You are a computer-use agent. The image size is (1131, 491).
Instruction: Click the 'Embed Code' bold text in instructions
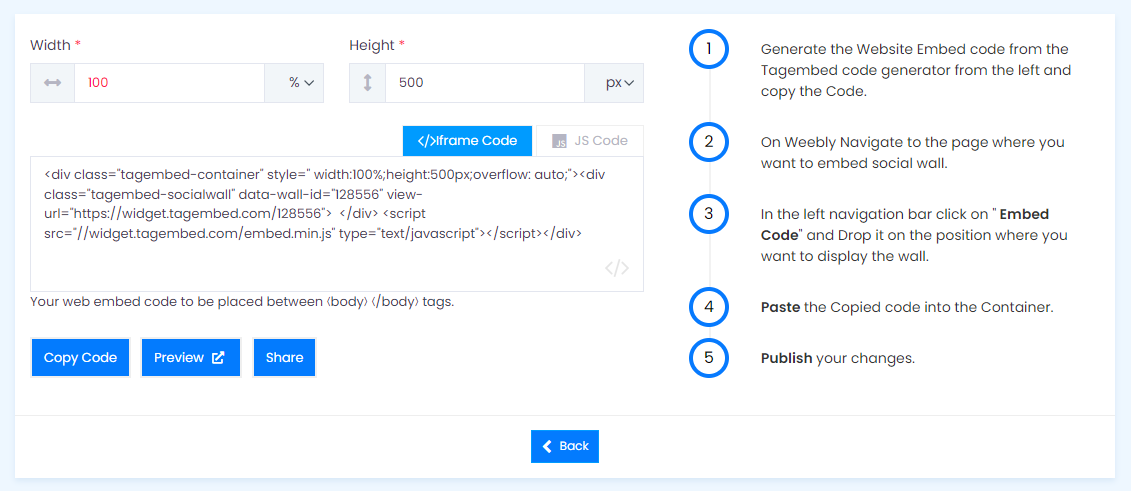tap(905, 225)
